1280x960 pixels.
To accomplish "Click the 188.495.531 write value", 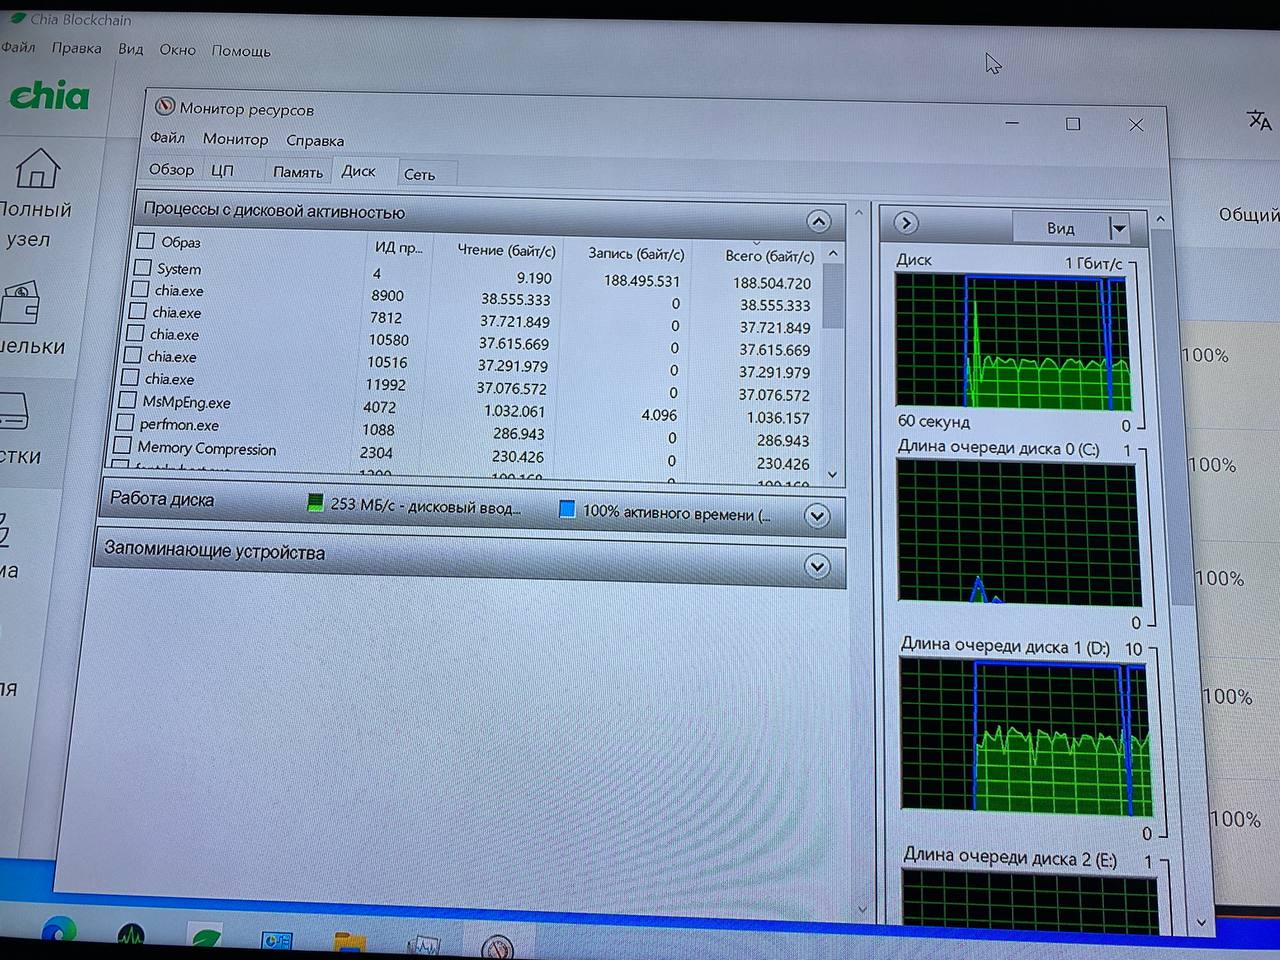I will (x=641, y=281).
